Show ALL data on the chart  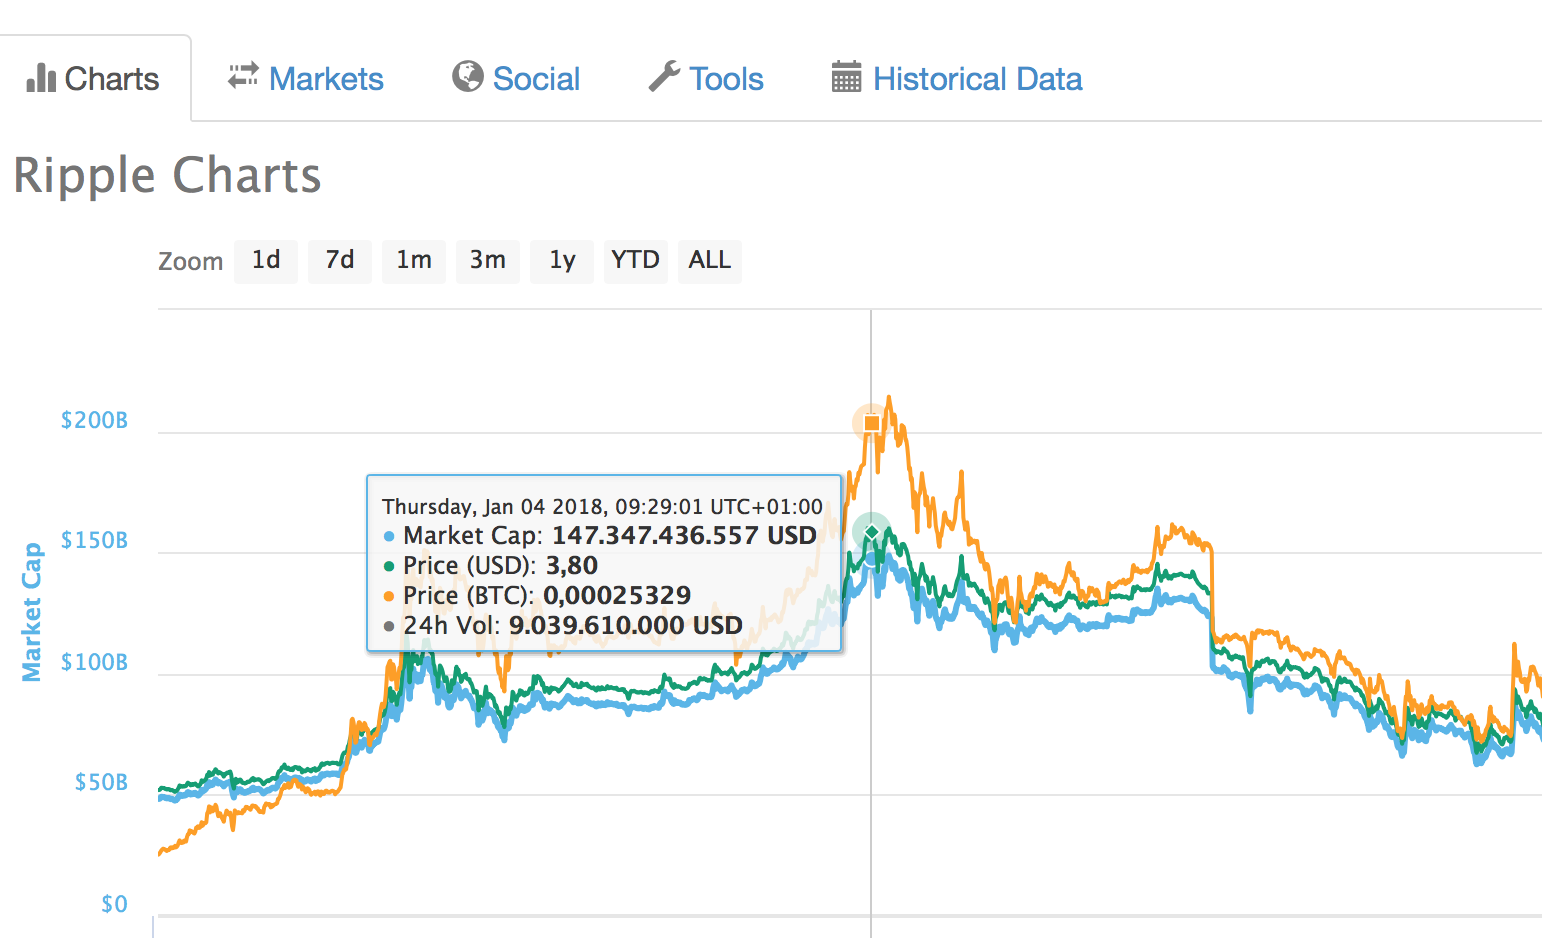point(710,261)
